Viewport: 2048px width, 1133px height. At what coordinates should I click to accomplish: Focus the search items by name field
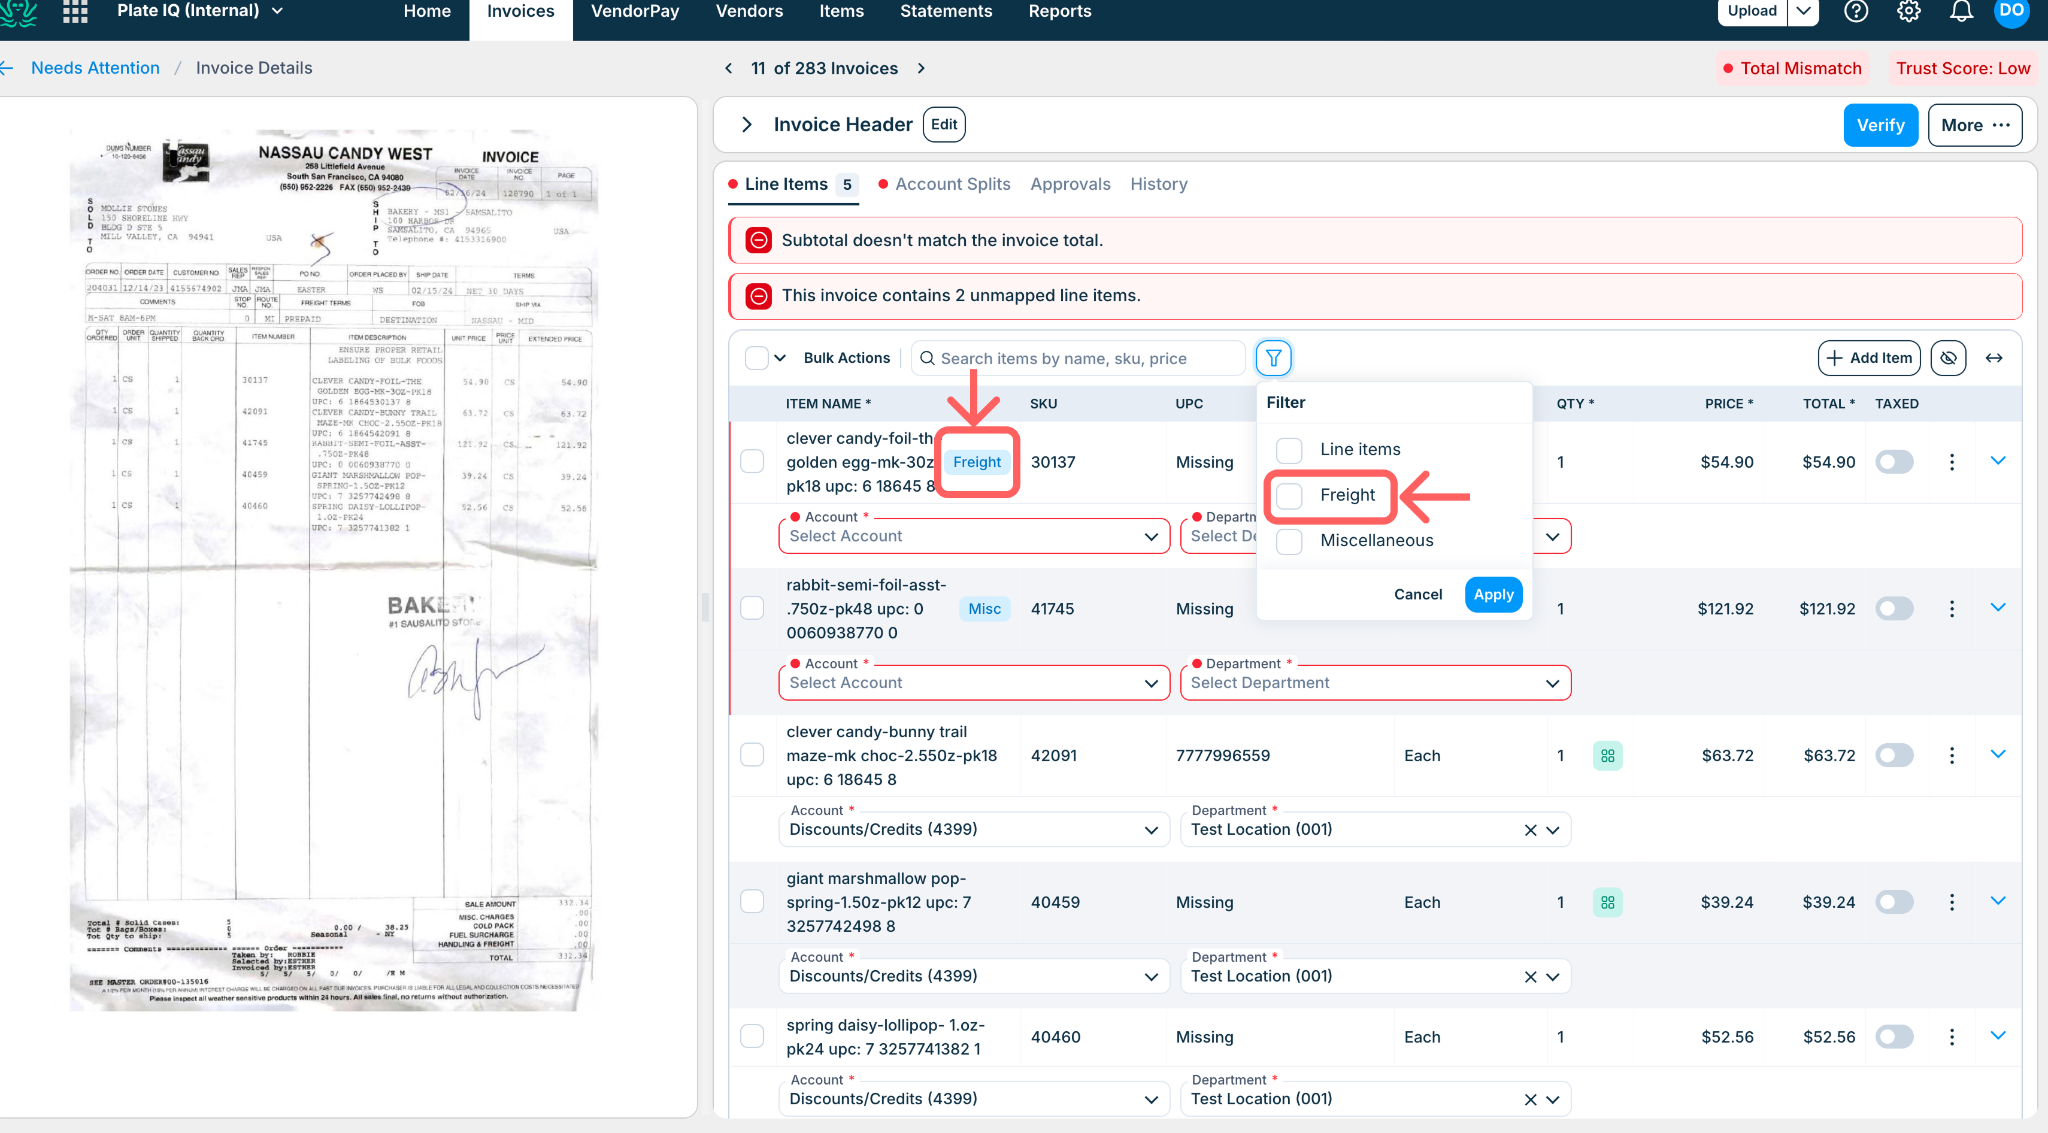click(1078, 358)
